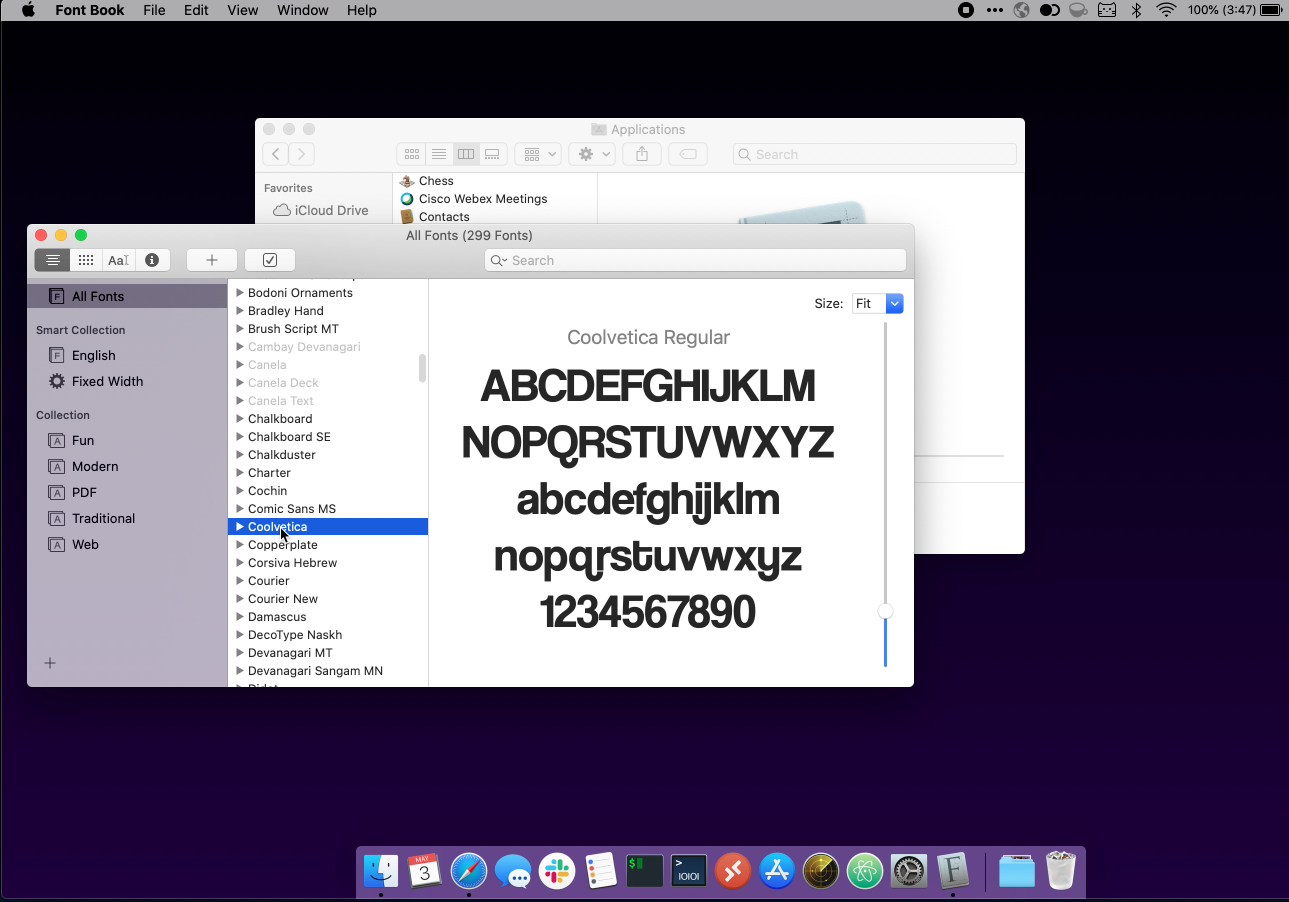This screenshot has width=1289, height=902.
Task: Open the Window menu
Action: [x=302, y=10]
